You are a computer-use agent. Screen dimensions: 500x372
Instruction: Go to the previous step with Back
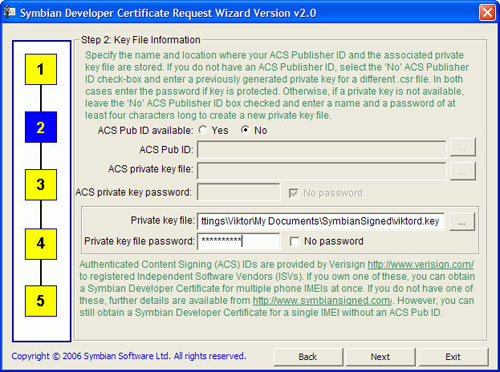(x=308, y=357)
